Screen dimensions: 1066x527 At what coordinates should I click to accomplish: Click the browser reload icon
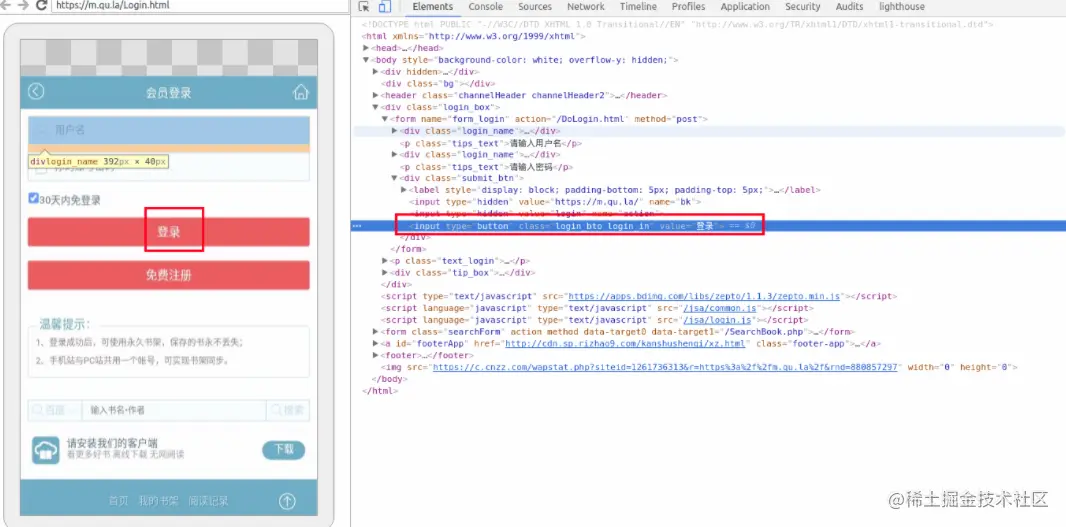(41, 5)
